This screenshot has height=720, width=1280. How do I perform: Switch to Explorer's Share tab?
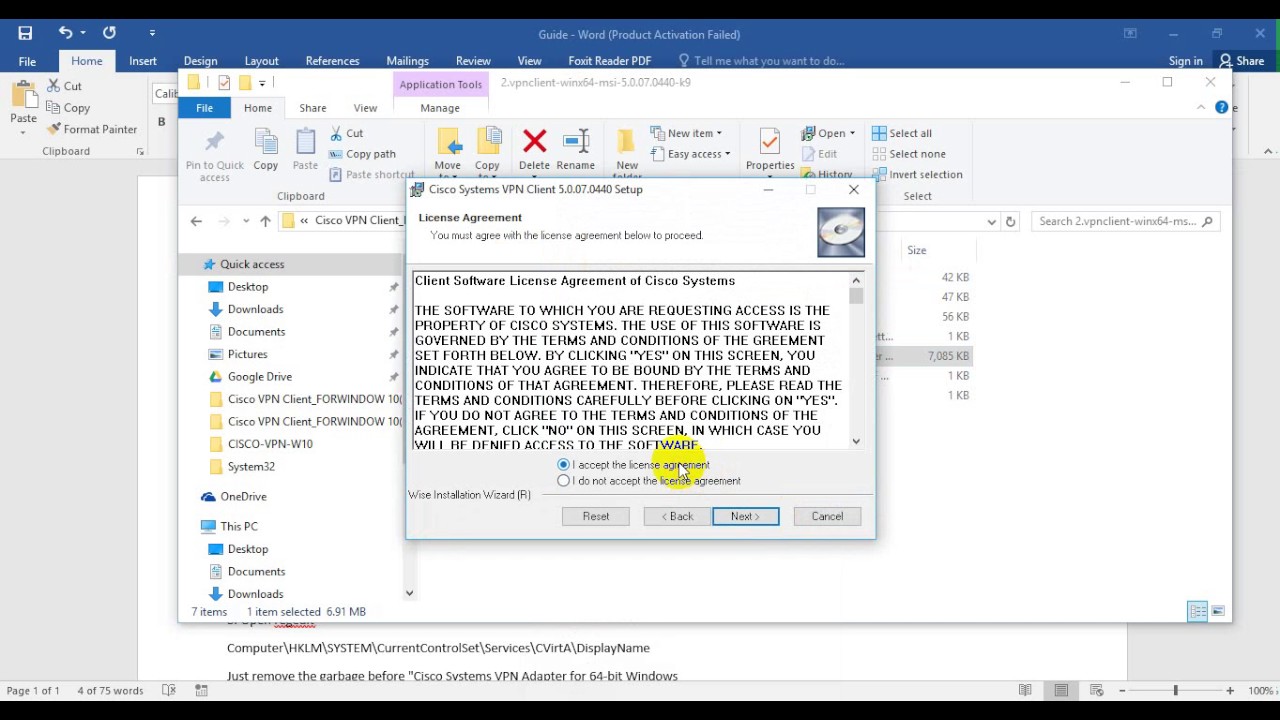click(312, 108)
